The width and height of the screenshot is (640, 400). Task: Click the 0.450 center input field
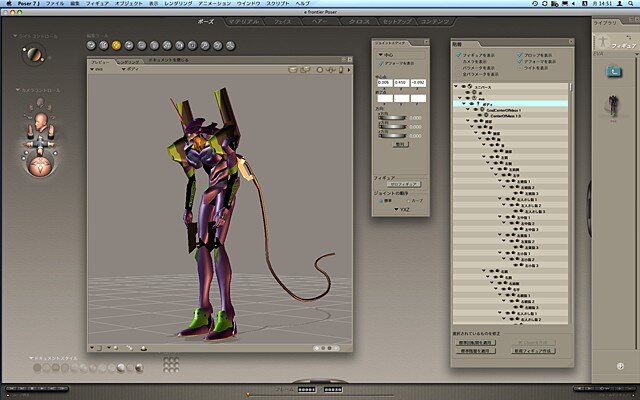pos(401,83)
